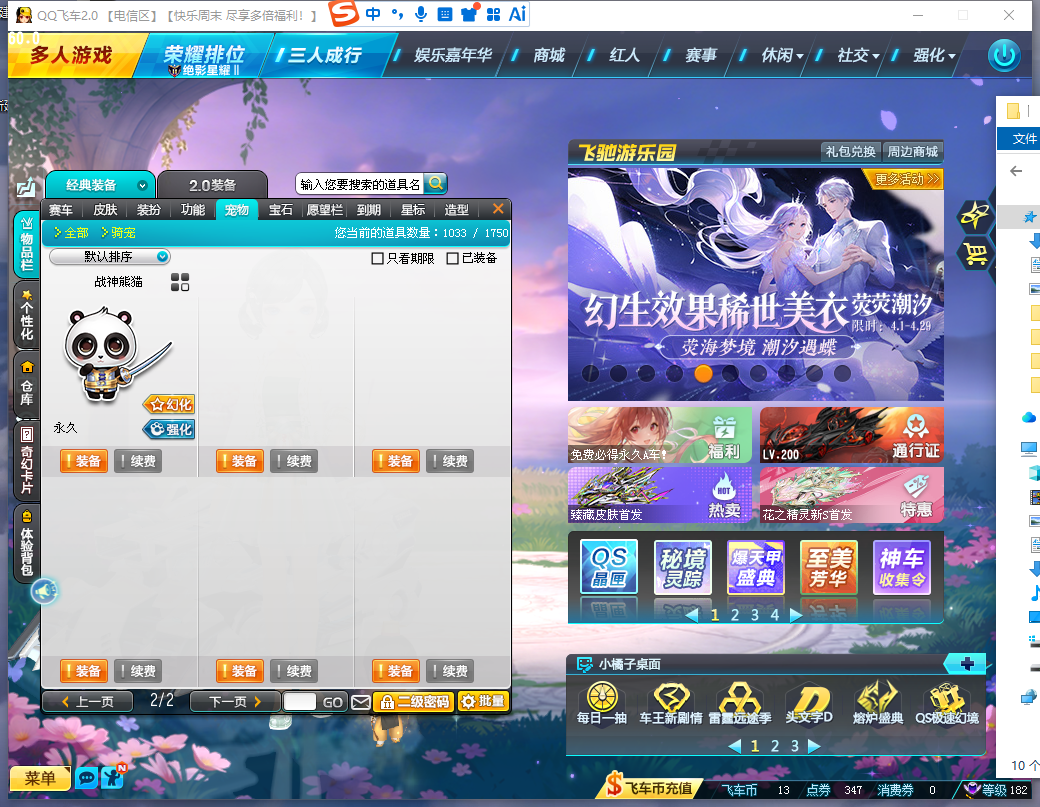Click previous arrow in activity tile pager
Image resolution: width=1040 pixels, height=807 pixels.
[x=692, y=615]
